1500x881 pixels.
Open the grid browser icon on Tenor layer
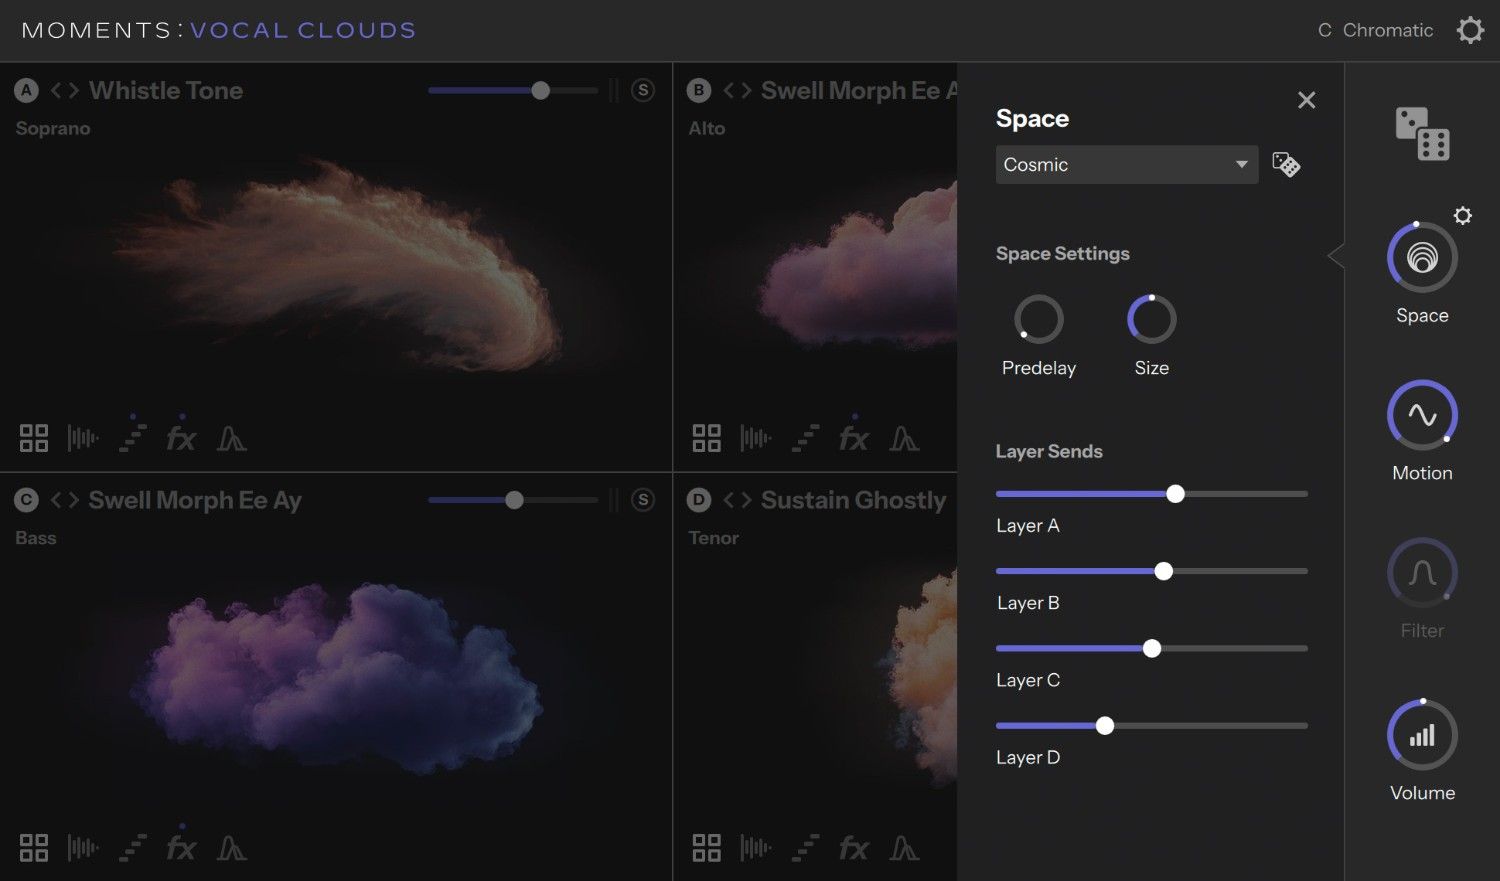pos(706,847)
